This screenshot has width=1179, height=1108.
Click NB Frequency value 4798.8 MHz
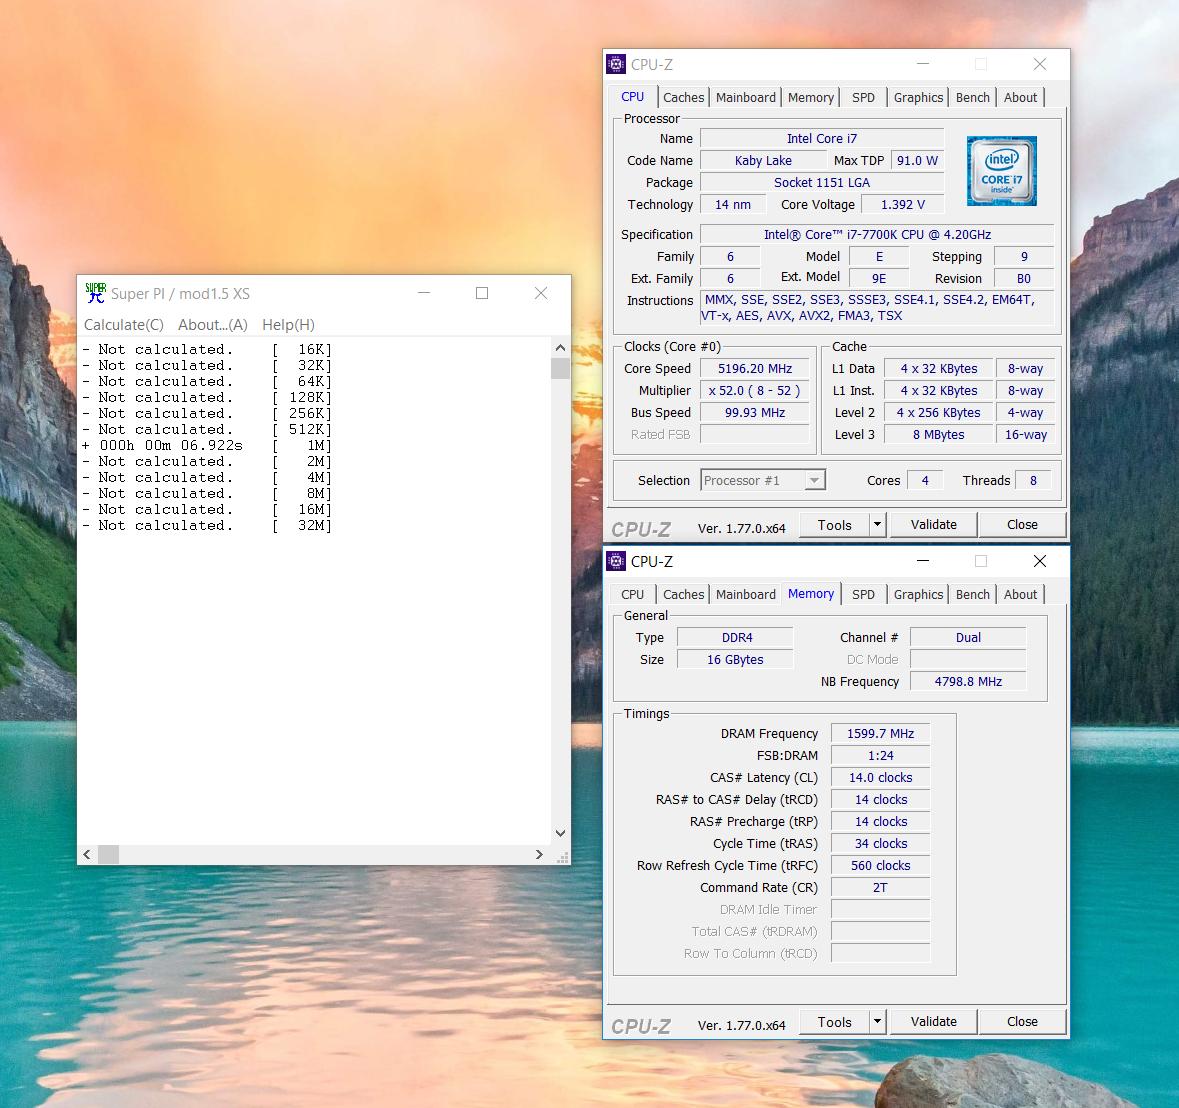click(968, 681)
